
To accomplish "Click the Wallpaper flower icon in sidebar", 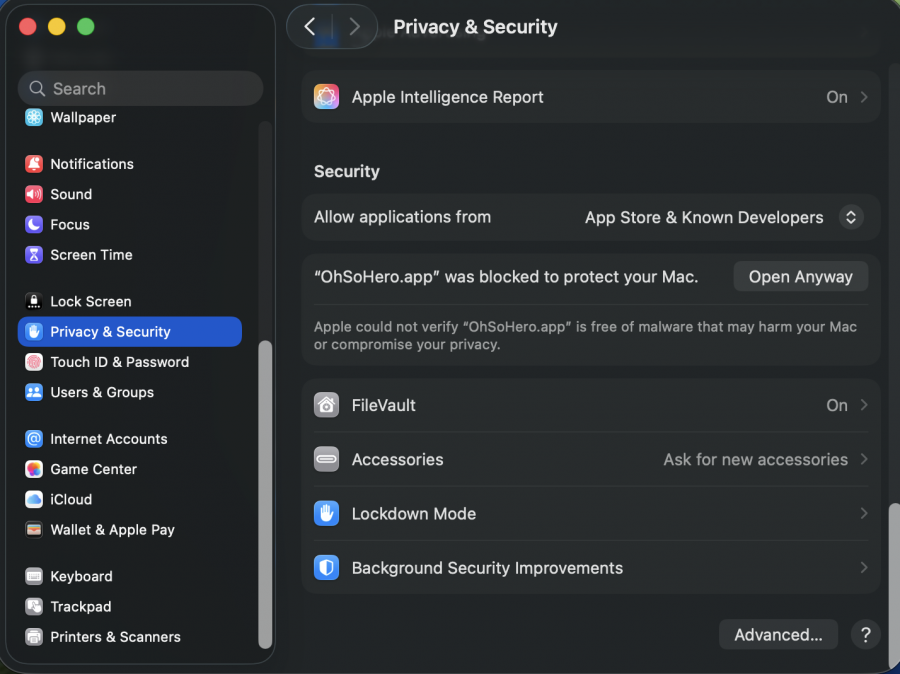I will [x=34, y=117].
